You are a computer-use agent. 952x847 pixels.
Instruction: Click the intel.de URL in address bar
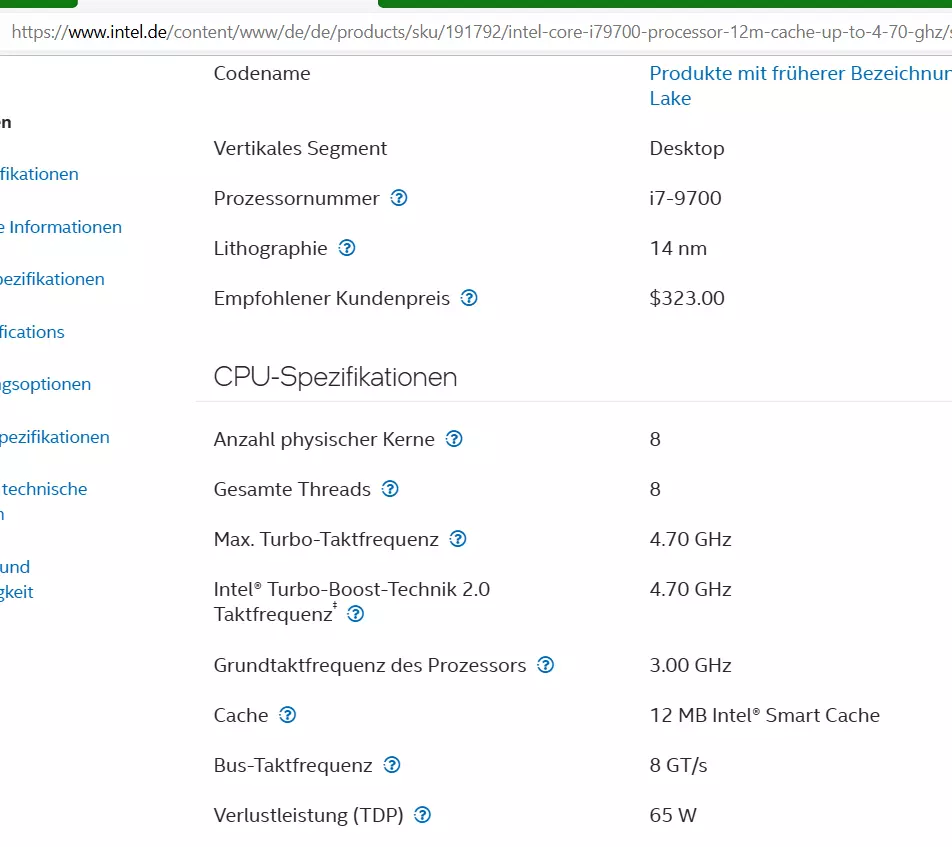(481, 32)
